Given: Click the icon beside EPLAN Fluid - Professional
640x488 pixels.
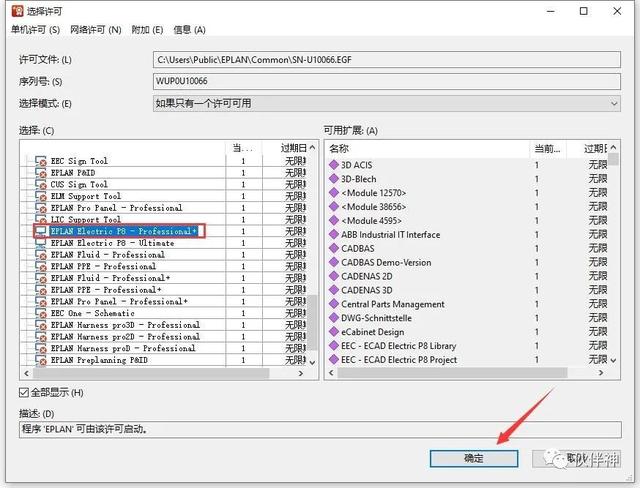Looking at the screenshot, I should (x=41, y=255).
